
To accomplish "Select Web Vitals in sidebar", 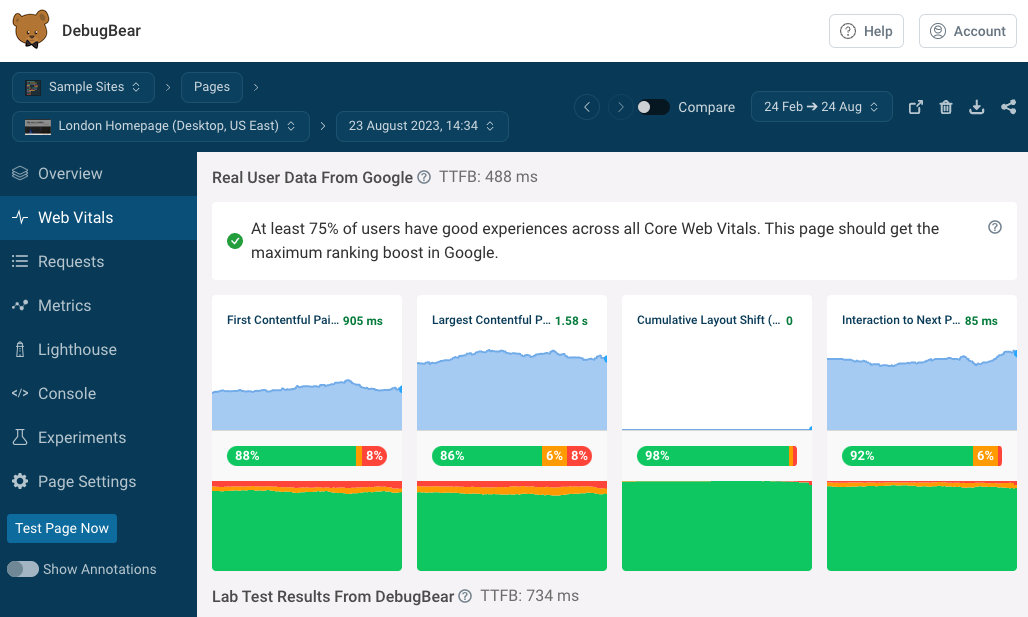I will [x=98, y=218].
